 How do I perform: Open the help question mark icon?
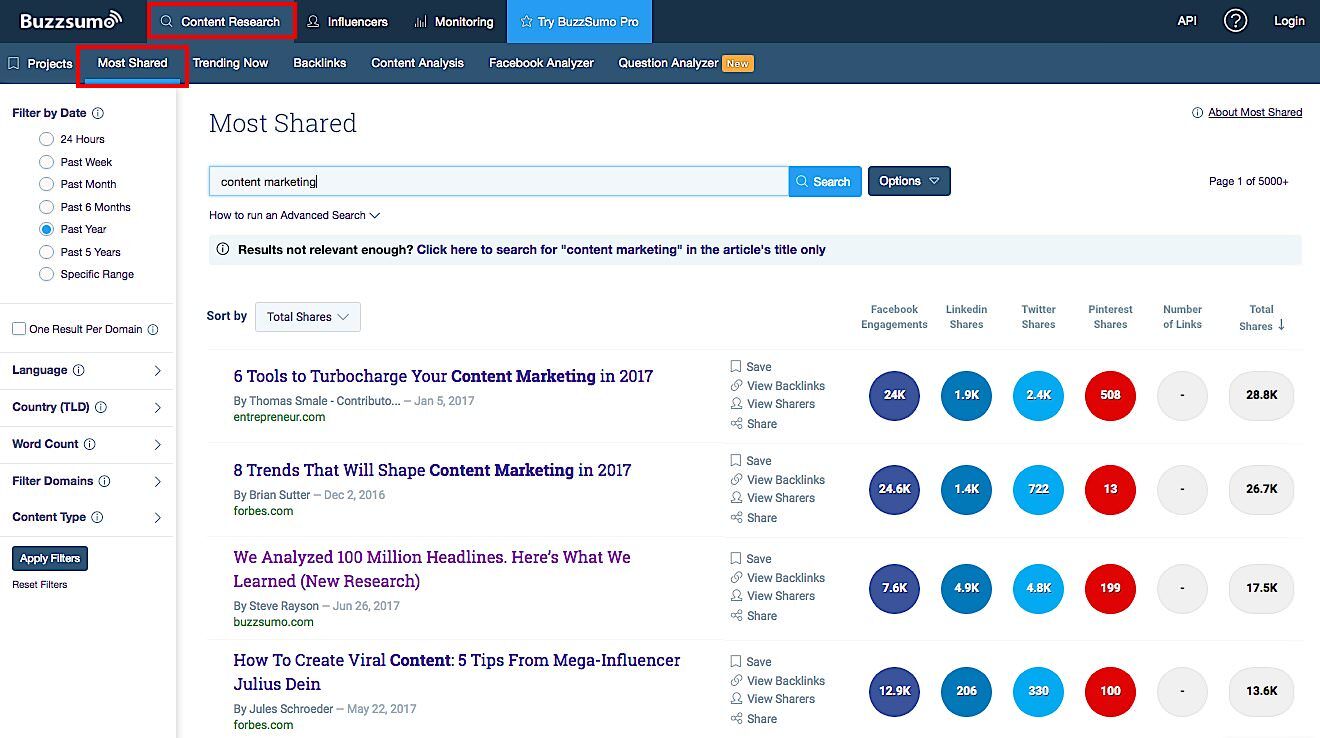[x=1236, y=21]
